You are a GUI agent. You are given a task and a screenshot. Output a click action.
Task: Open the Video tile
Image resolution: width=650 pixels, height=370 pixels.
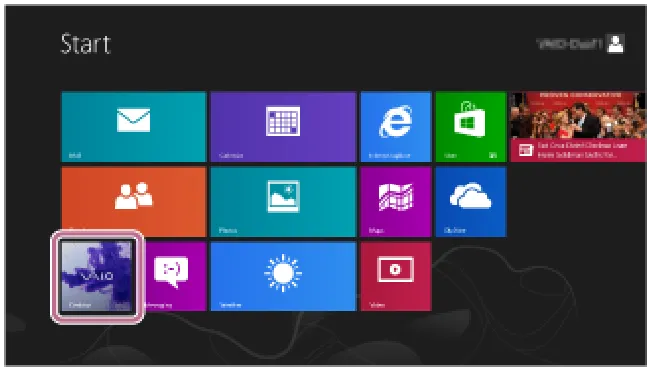396,276
